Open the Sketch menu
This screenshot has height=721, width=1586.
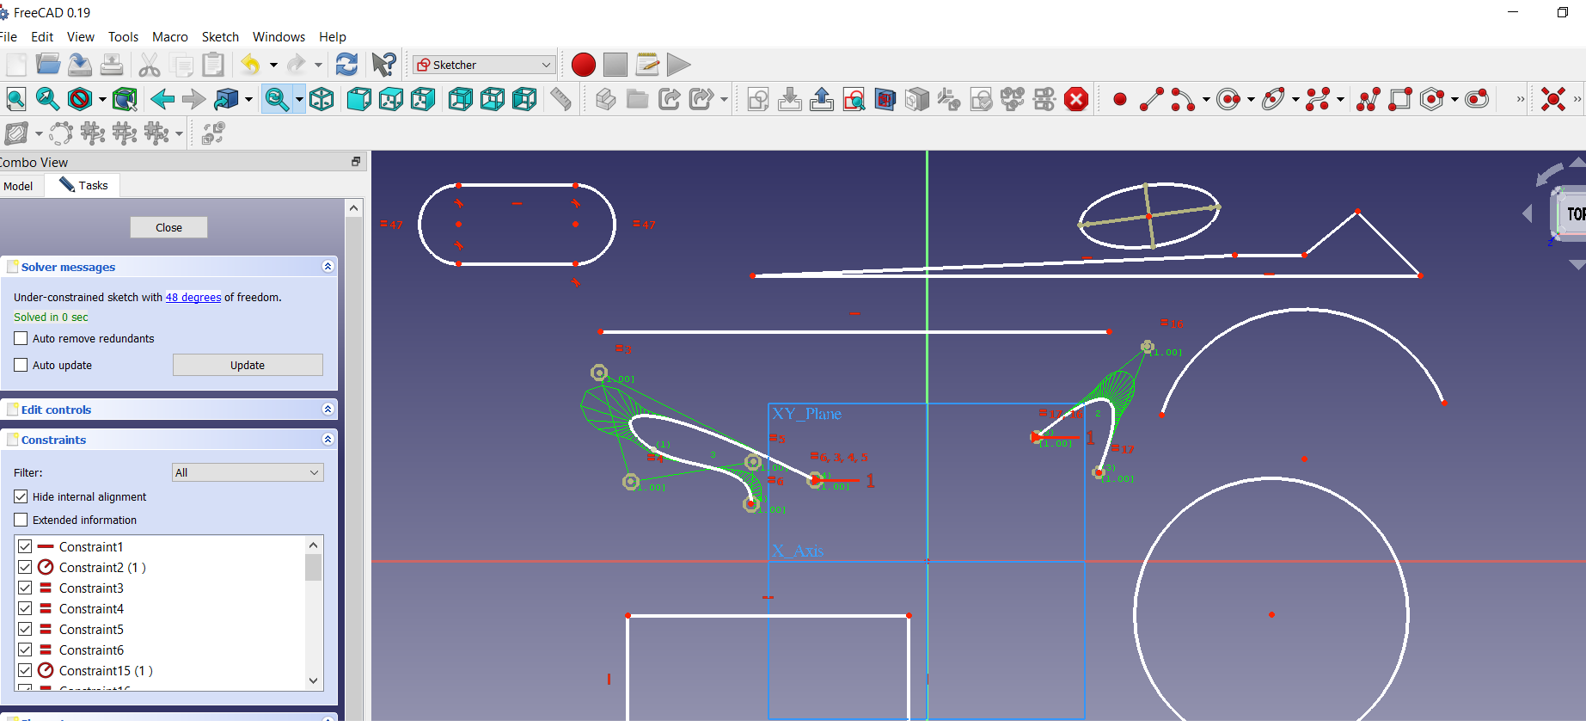tap(220, 37)
